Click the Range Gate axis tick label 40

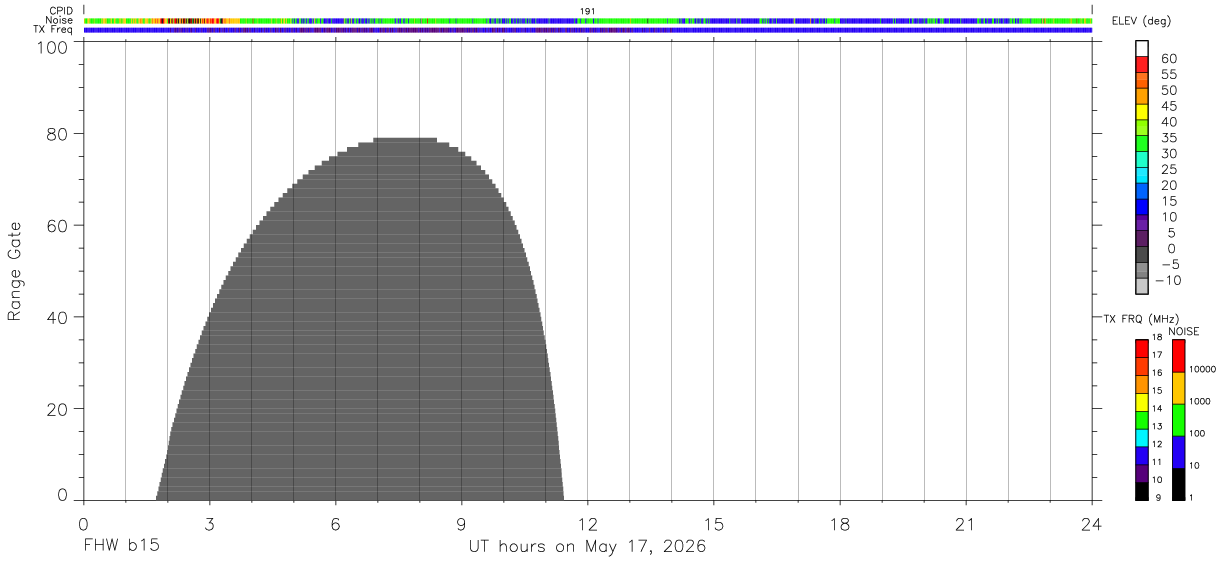tap(59, 318)
